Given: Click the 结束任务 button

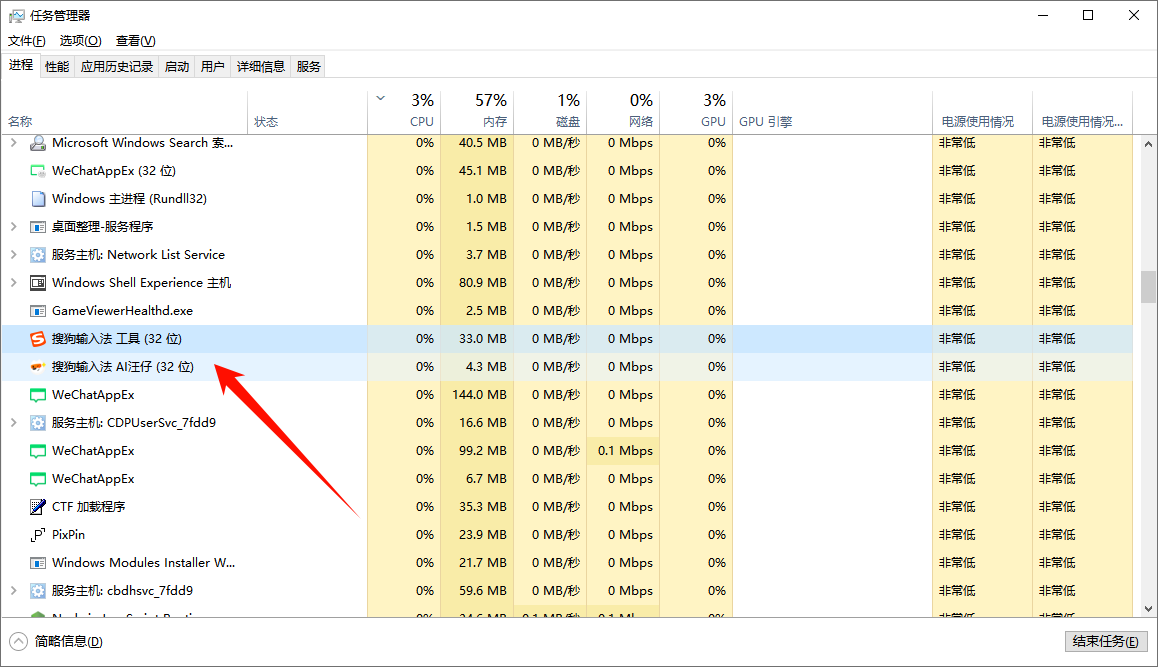Looking at the screenshot, I should (x=1105, y=641).
